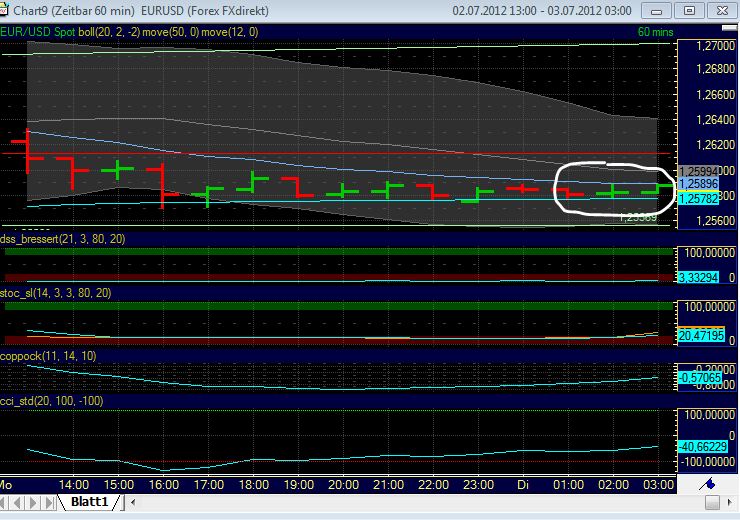
Task: Go to the previous sheet with the tab arrow
Action: tap(18, 503)
